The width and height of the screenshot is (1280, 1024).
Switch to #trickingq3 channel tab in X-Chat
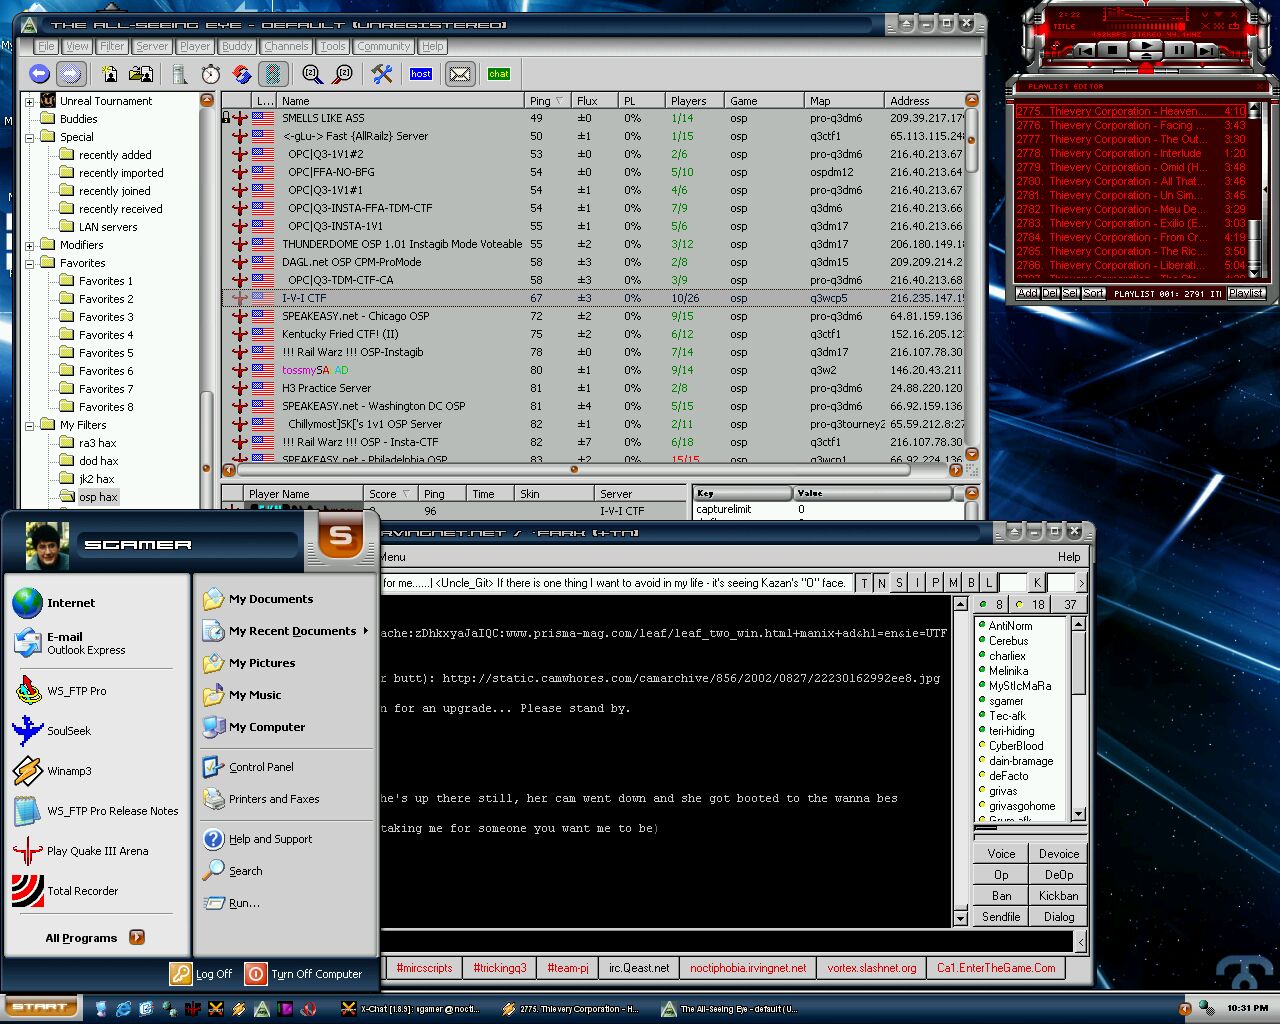point(500,968)
